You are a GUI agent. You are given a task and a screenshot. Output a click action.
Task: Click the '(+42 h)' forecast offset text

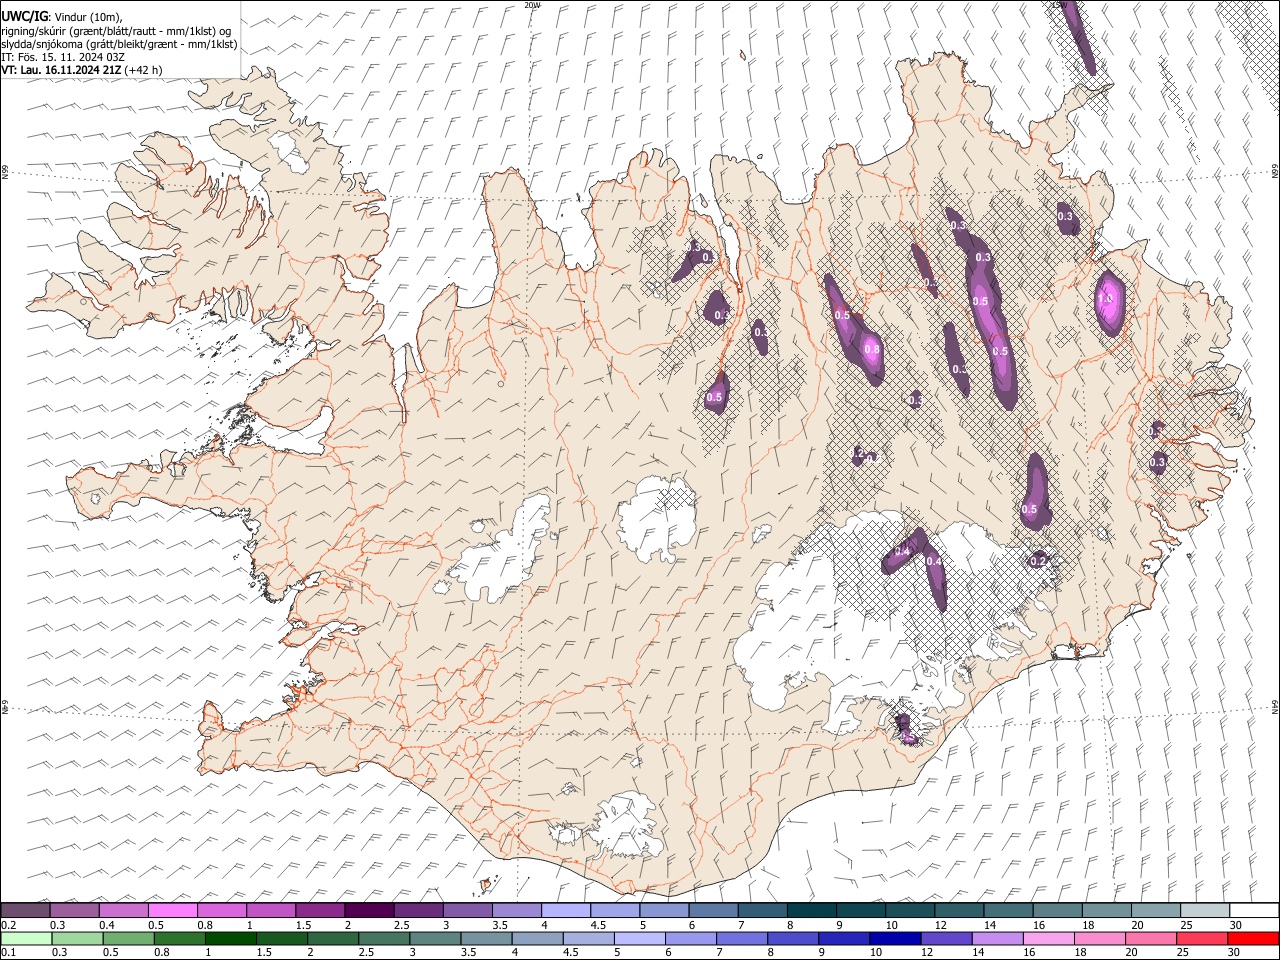click(x=144, y=70)
